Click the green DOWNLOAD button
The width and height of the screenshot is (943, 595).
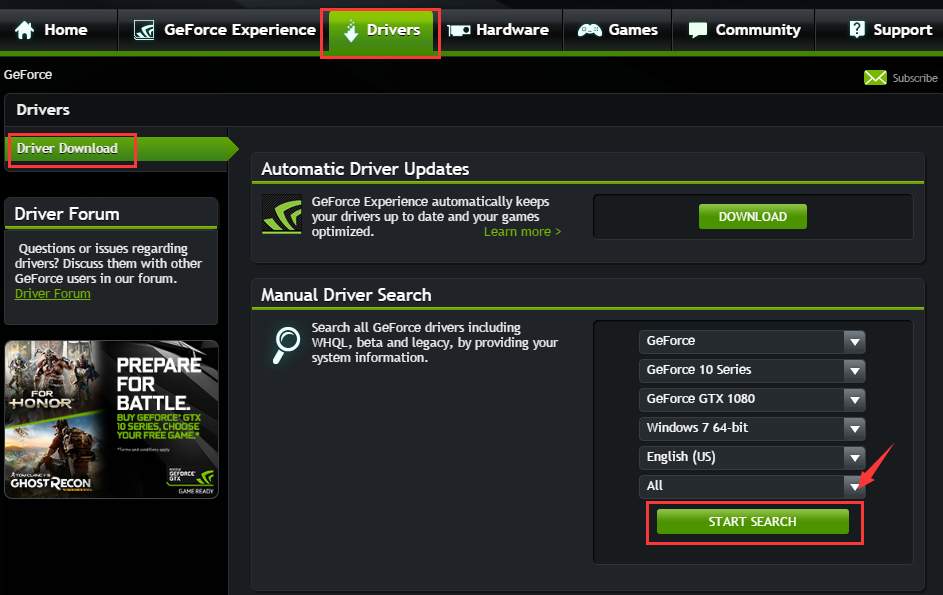tap(752, 217)
